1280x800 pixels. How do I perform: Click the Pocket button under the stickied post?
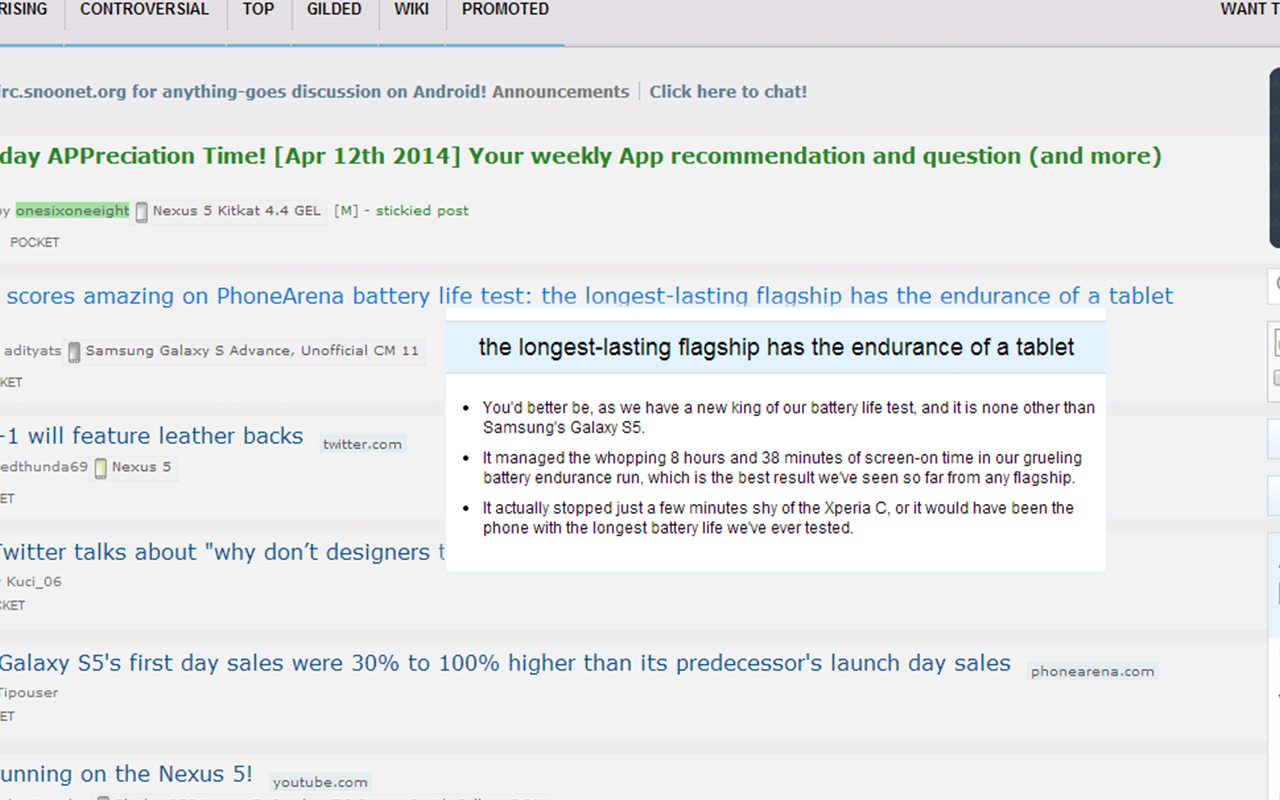tap(35, 242)
